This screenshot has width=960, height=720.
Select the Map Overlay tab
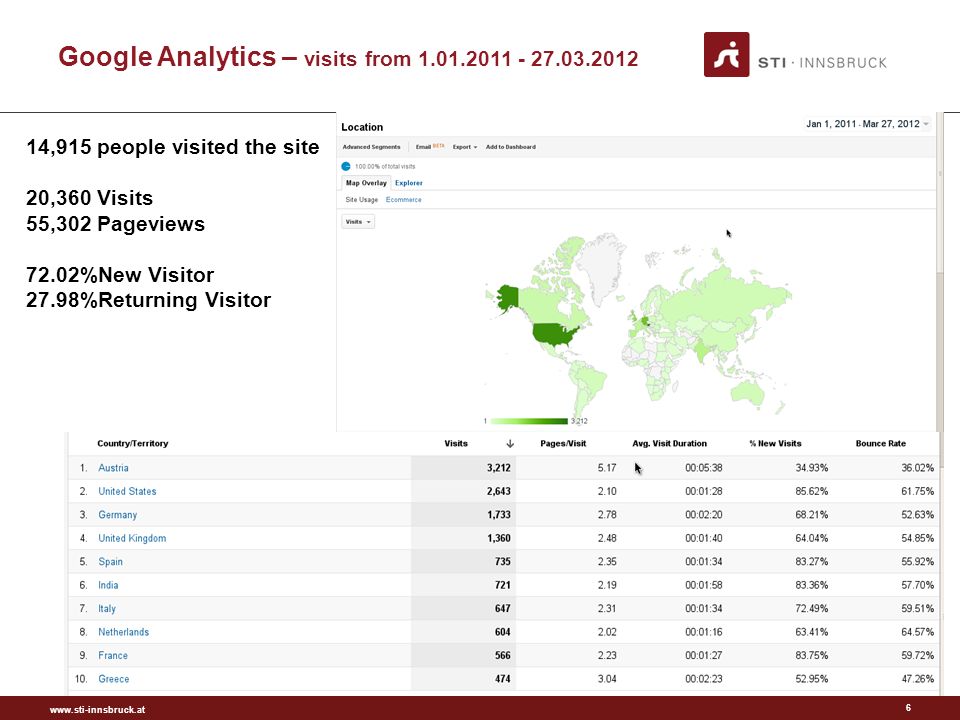point(366,182)
